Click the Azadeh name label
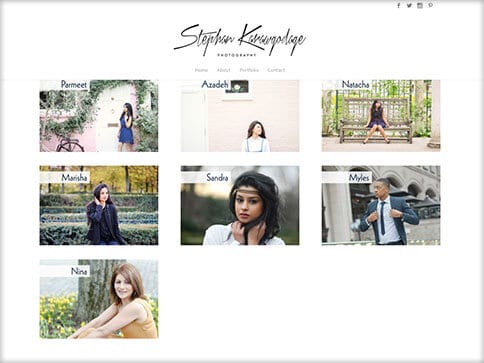Viewport: 484px width, 363px height. click(215, 84)
